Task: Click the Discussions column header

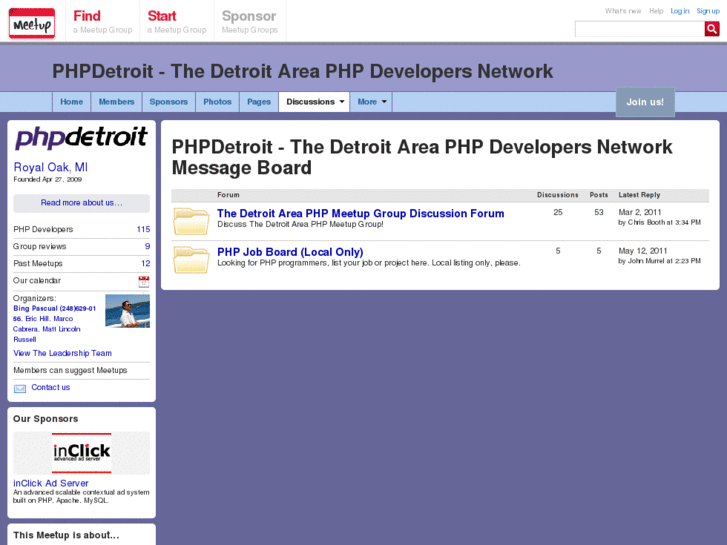Action: [557, 195]
